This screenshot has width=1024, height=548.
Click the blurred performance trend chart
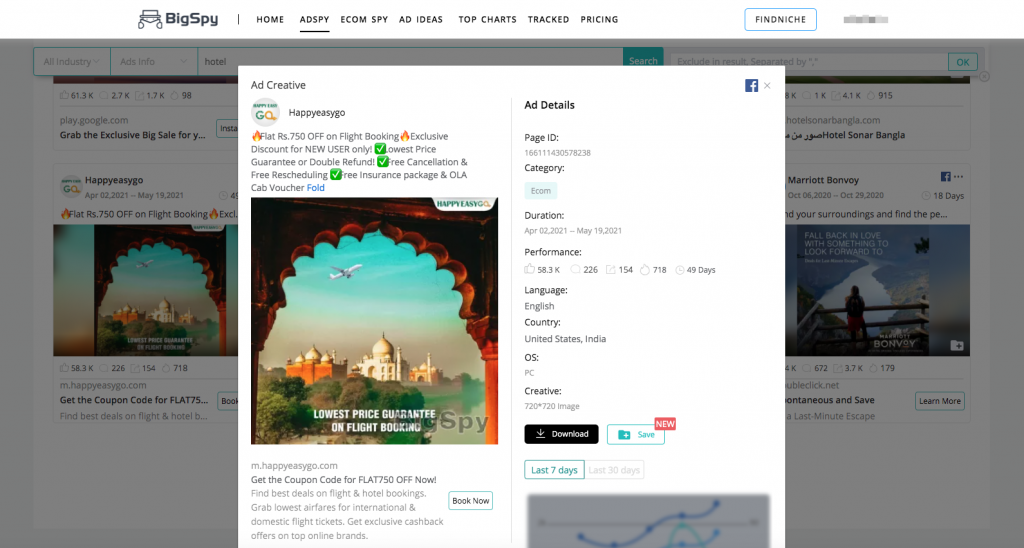point(648,521)
